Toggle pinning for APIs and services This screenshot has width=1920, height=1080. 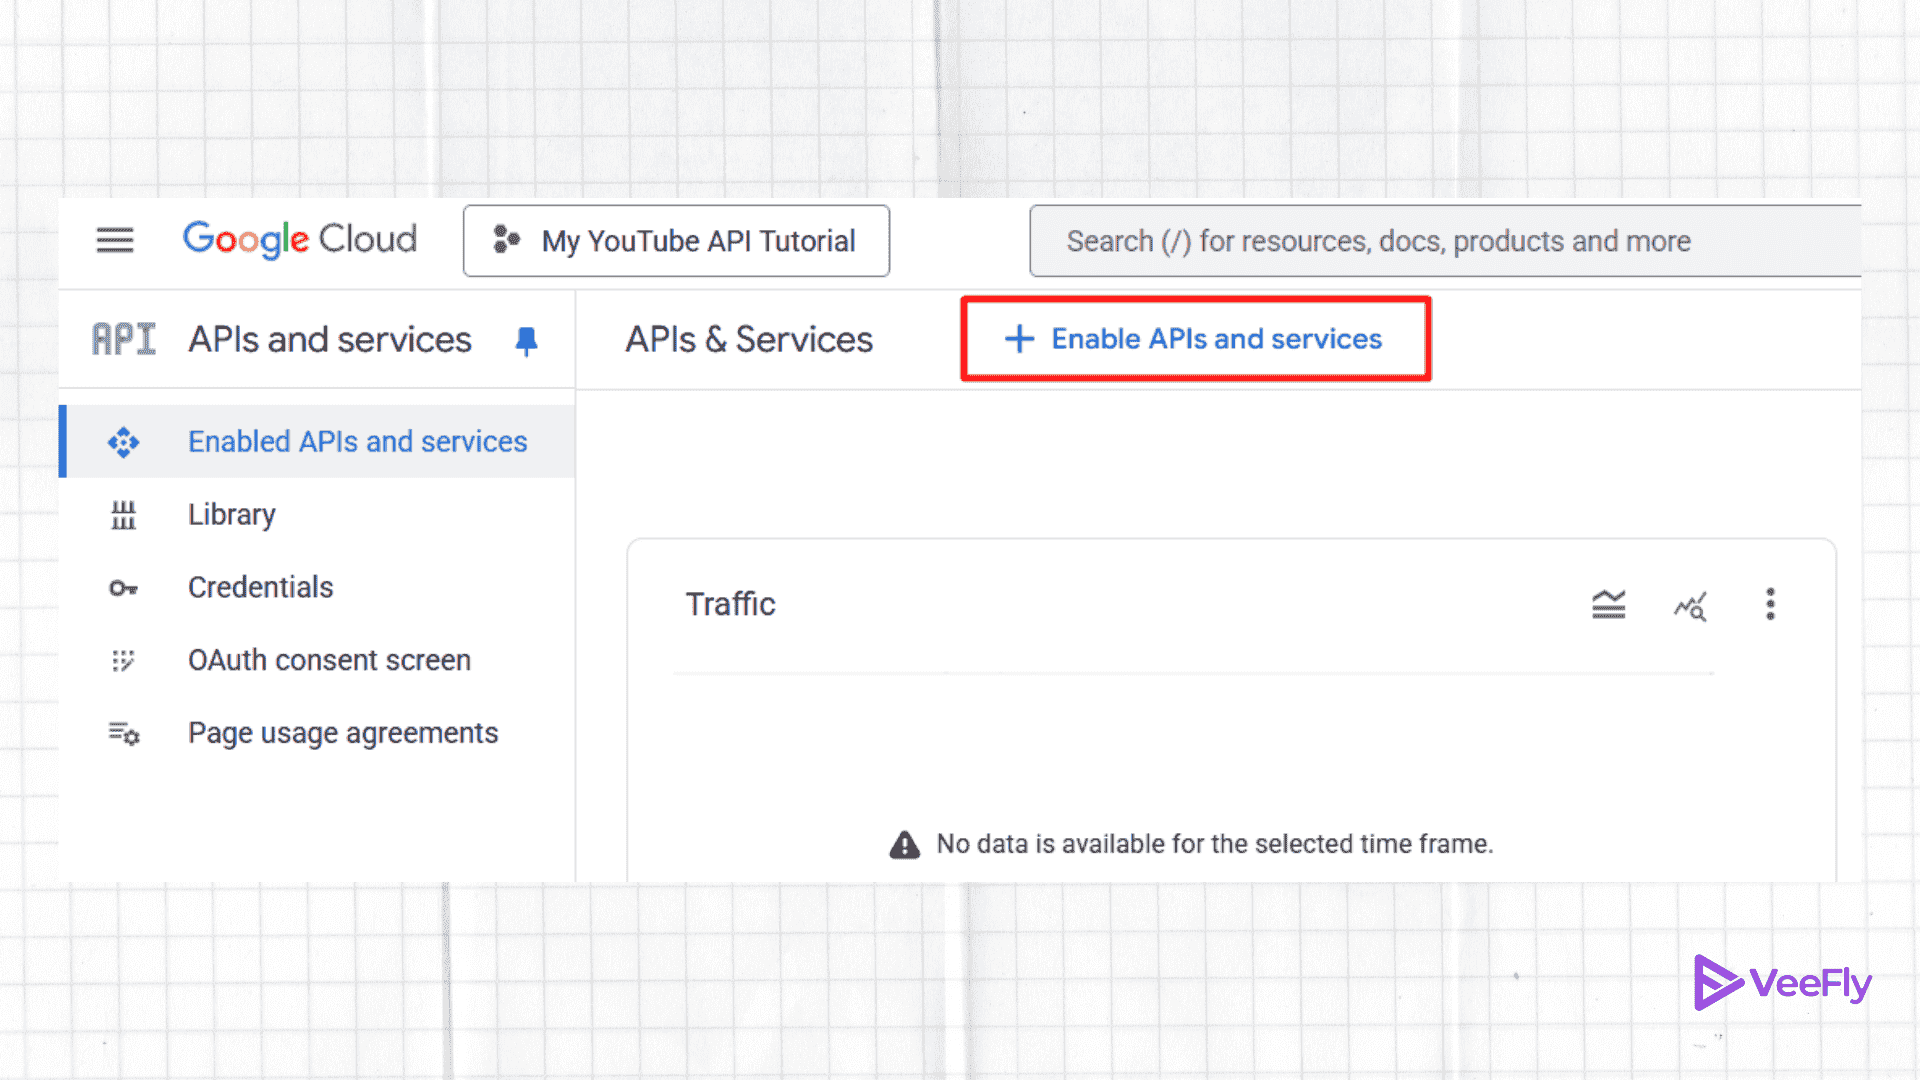[527, 340]
